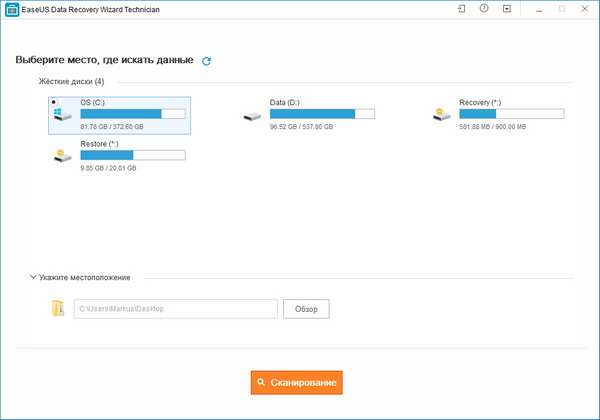
Task: Minimize the Data Recovery Wizard window
Action: coord(537,9)
